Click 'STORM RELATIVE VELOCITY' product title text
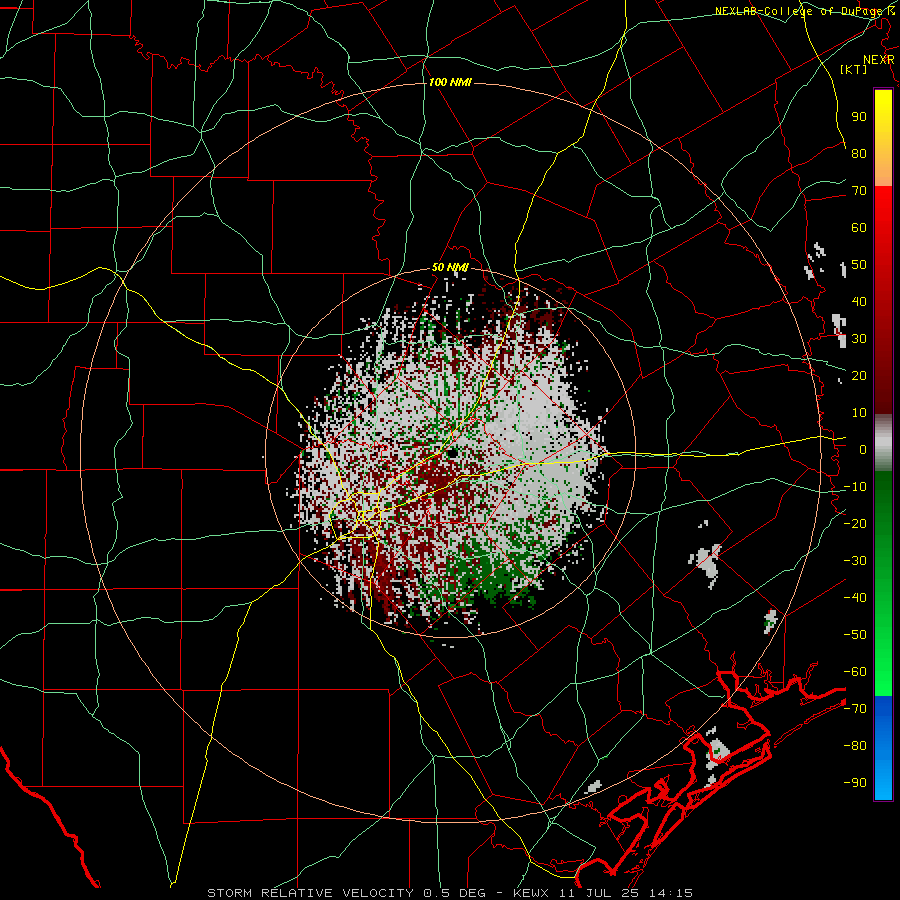 point(310,893)
